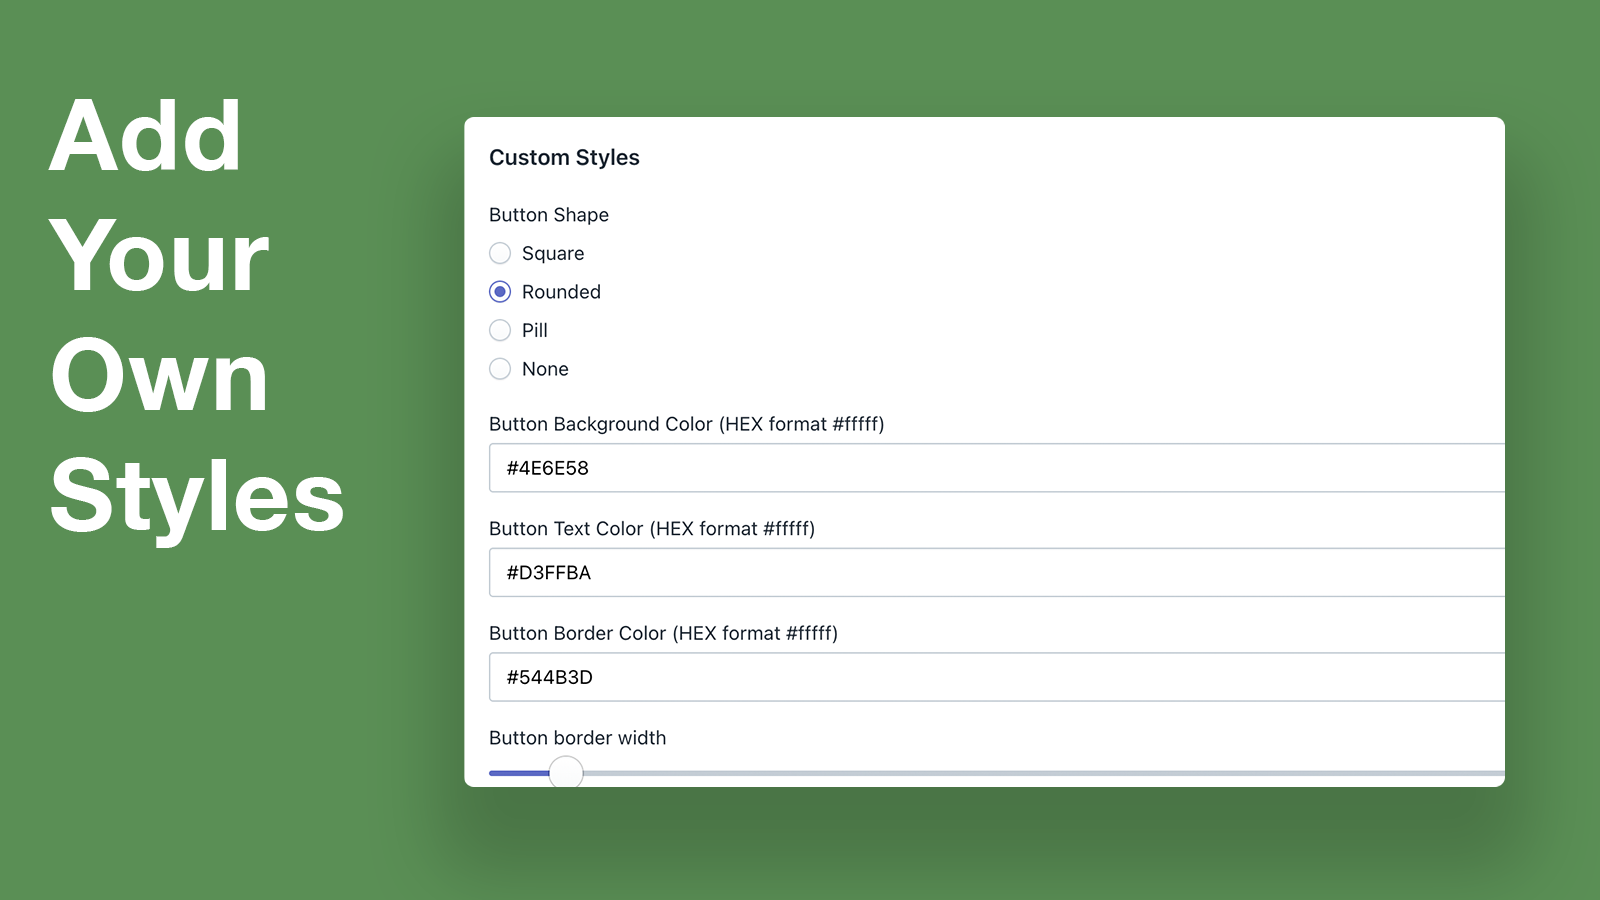Viewport: 1600px width, 900px height.
Task: Click the Custom Styles heading
Action: click(564, 157)
